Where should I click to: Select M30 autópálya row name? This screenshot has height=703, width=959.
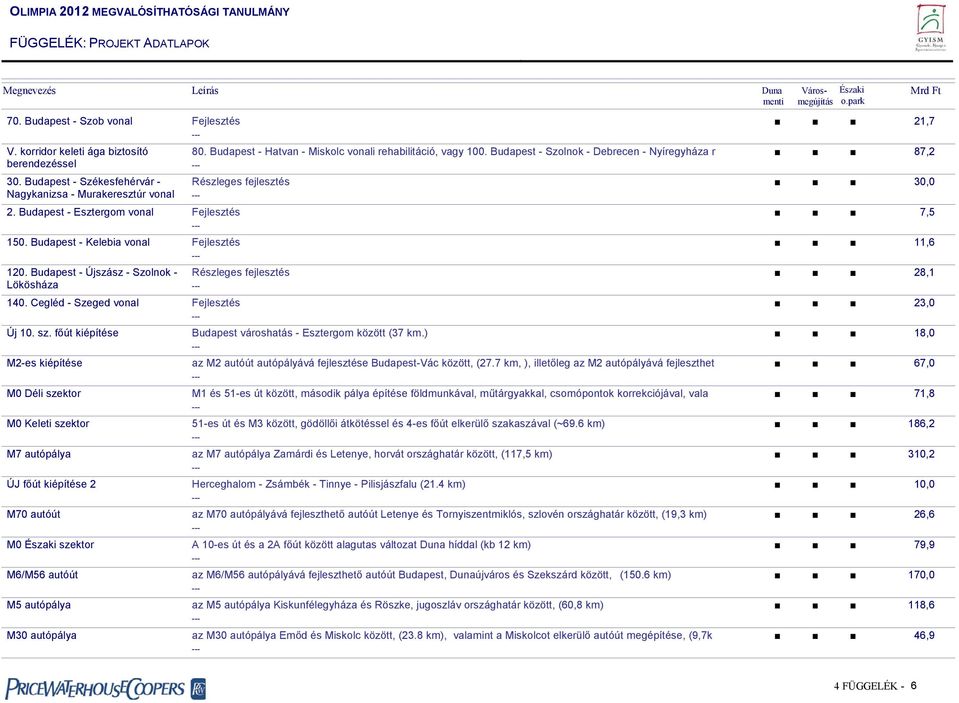point(42,636)
